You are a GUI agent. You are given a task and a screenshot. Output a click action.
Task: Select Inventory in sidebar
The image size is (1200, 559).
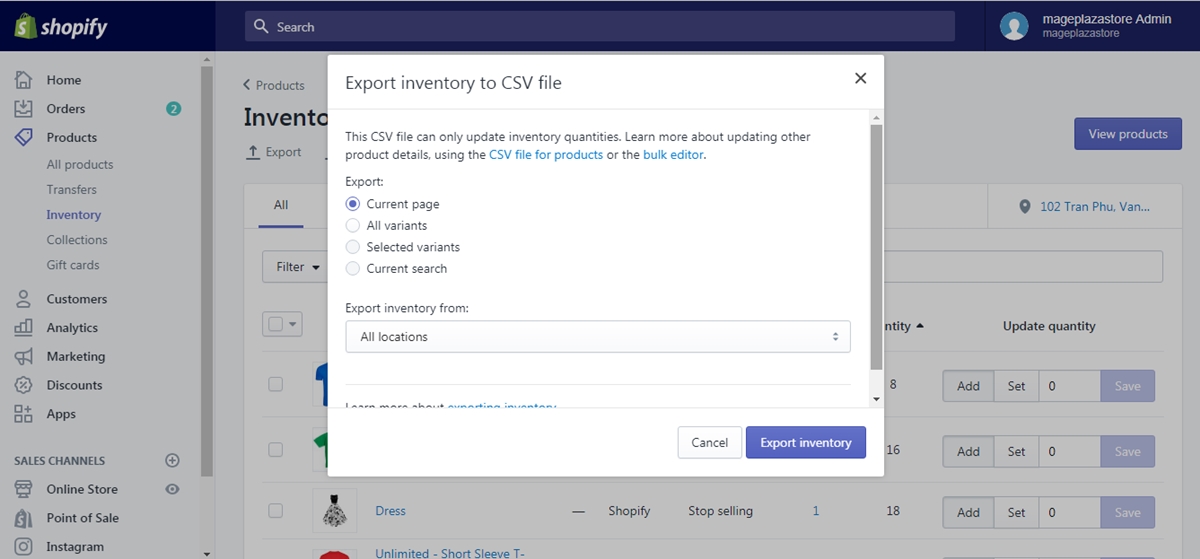pos(73,215)
